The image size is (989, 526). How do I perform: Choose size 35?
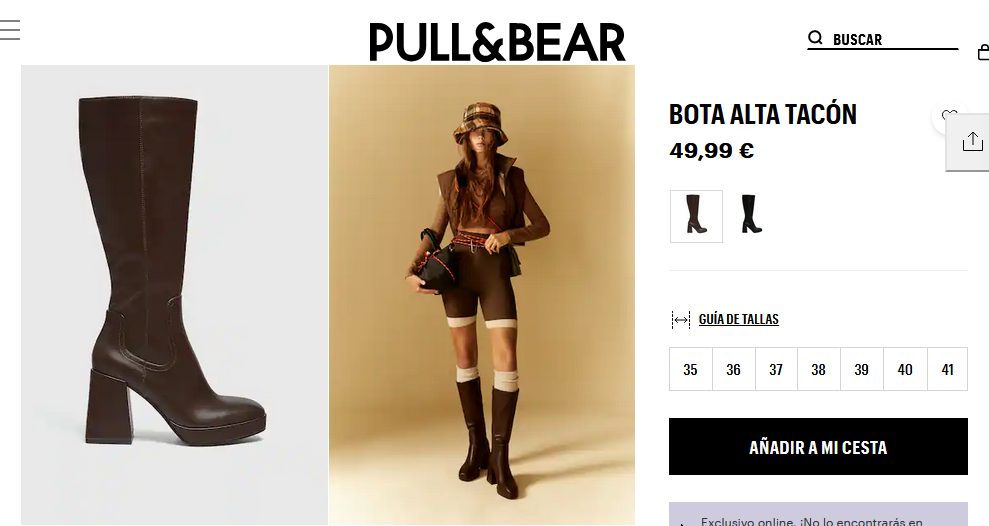pyautogui.click(x=691, y=370)
